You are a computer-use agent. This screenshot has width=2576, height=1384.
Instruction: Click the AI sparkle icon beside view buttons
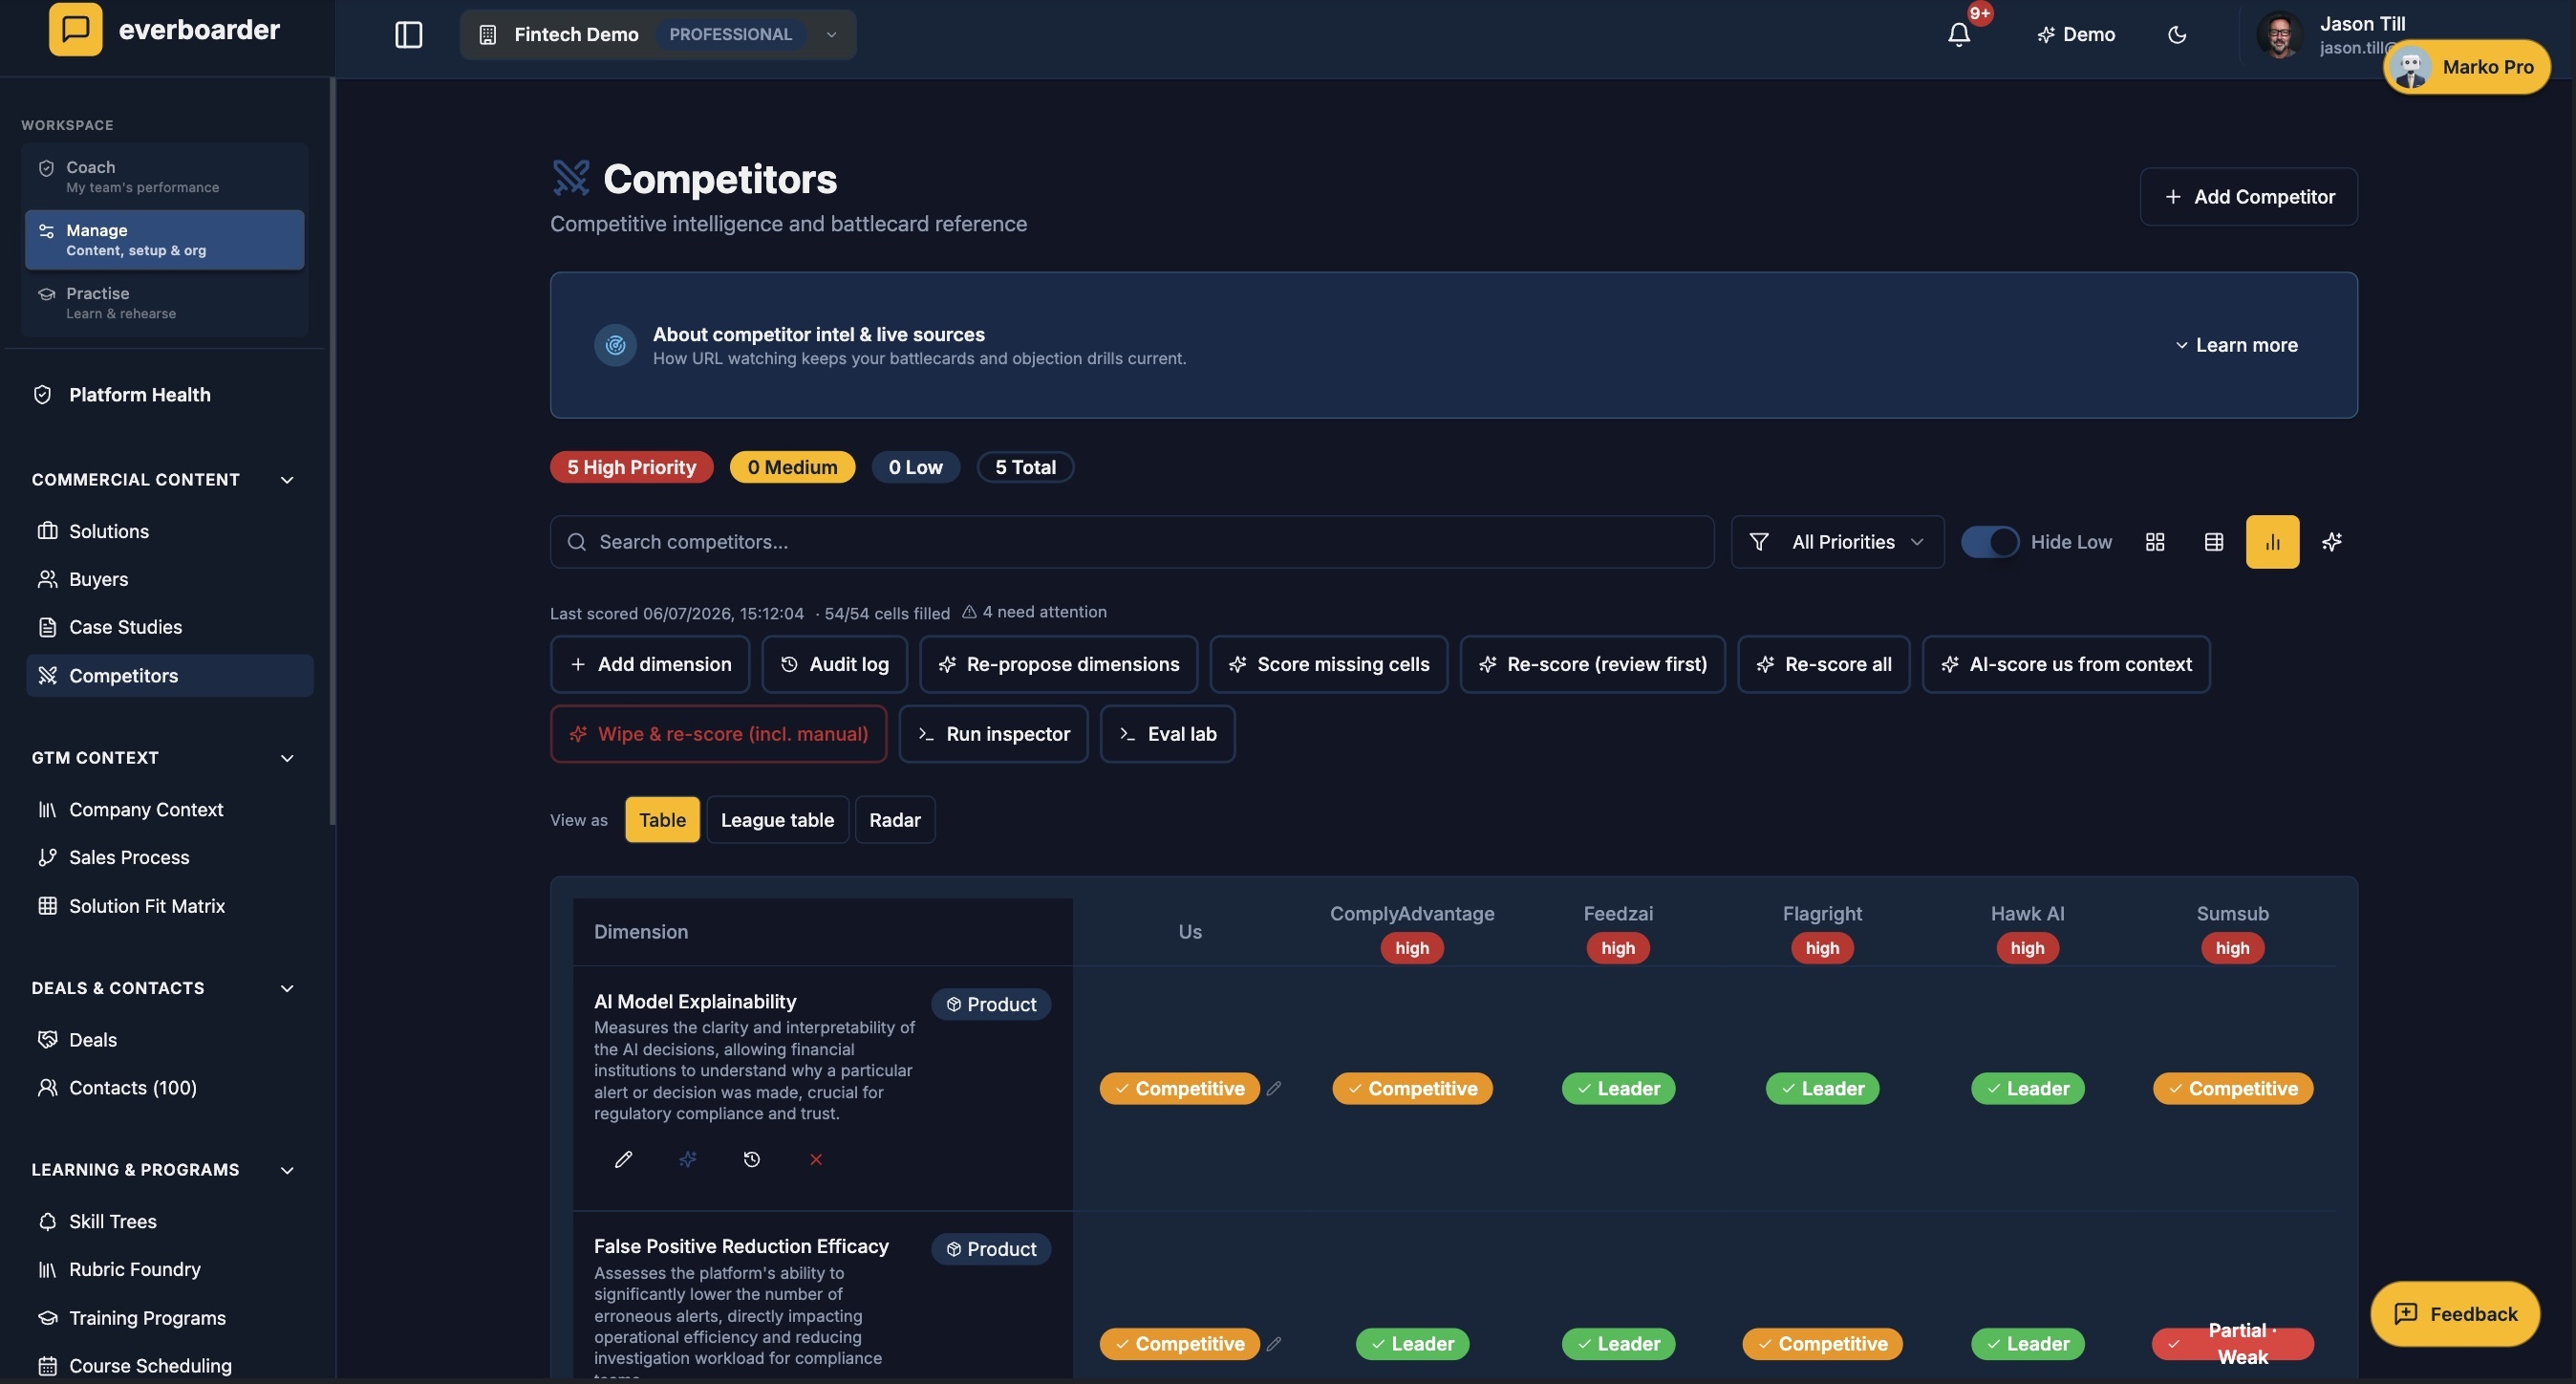point(2331,542)
